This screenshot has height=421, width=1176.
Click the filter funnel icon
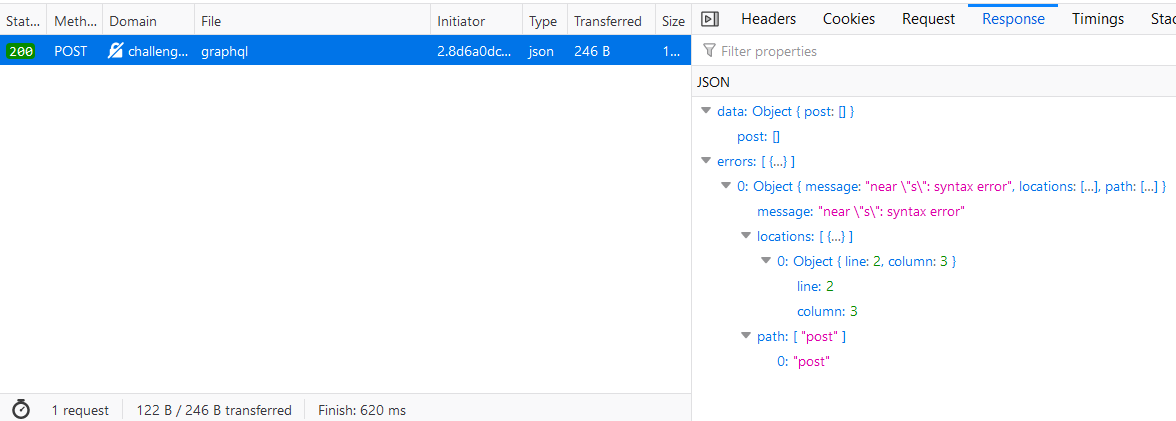[710, 51]
